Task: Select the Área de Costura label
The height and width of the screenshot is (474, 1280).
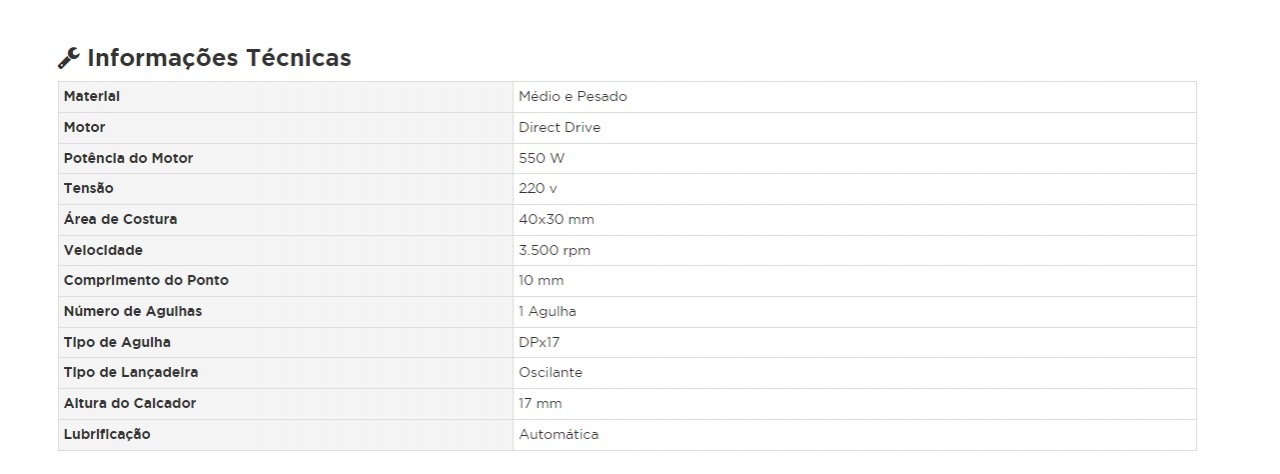Action: [x=121, y=219]
